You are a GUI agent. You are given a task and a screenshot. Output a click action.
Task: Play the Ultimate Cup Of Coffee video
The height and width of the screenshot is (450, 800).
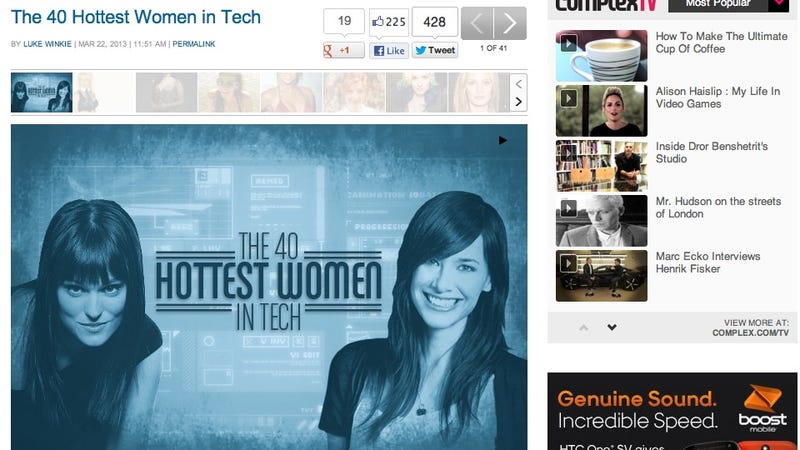(602, 56)
